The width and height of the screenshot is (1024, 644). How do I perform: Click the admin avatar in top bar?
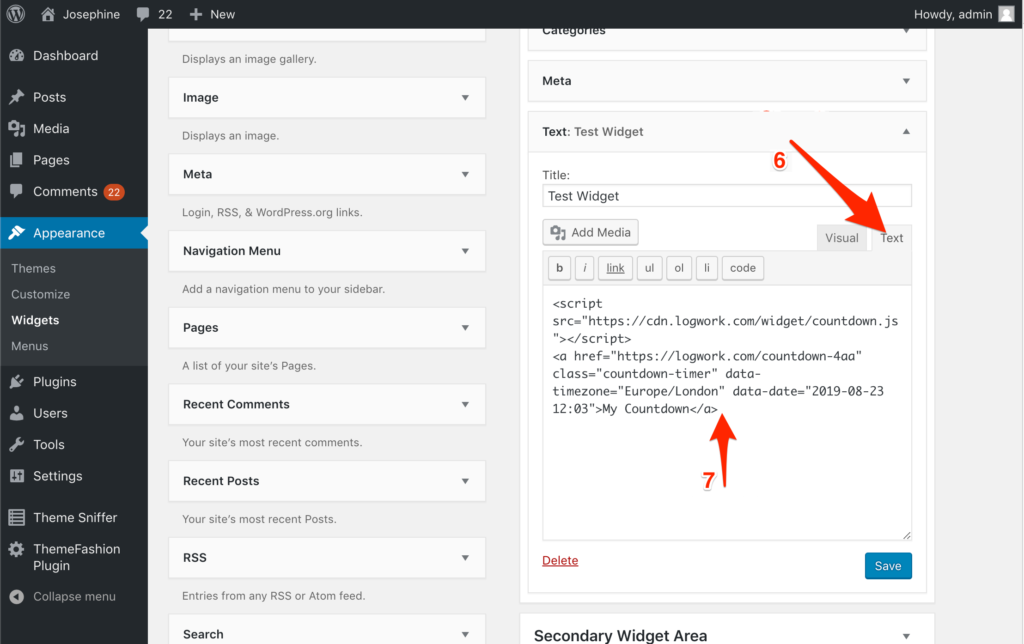(1006, 14)
